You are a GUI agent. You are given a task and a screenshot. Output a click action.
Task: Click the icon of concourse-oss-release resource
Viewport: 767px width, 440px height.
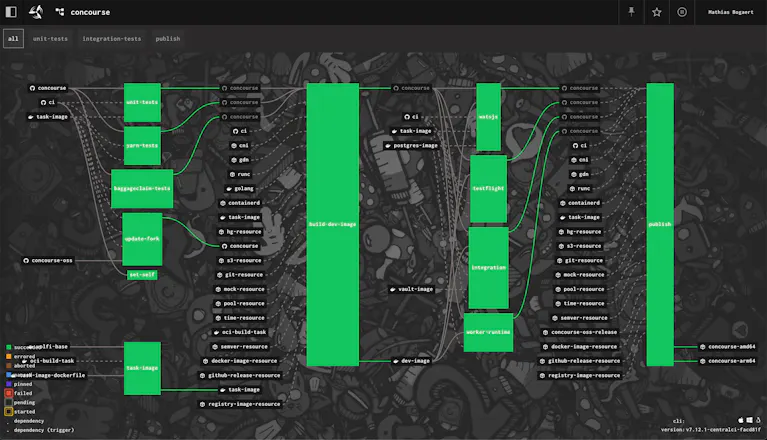[546, 332]
